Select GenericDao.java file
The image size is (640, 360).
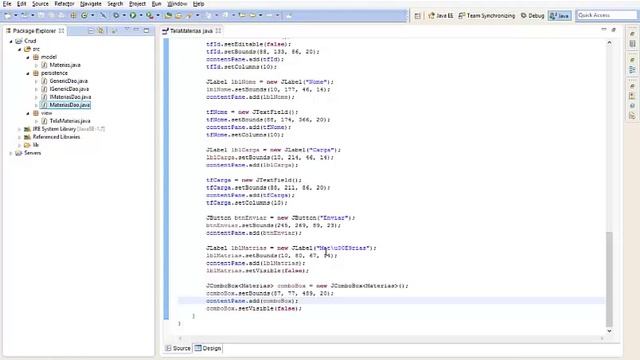[x=64, y=81]
